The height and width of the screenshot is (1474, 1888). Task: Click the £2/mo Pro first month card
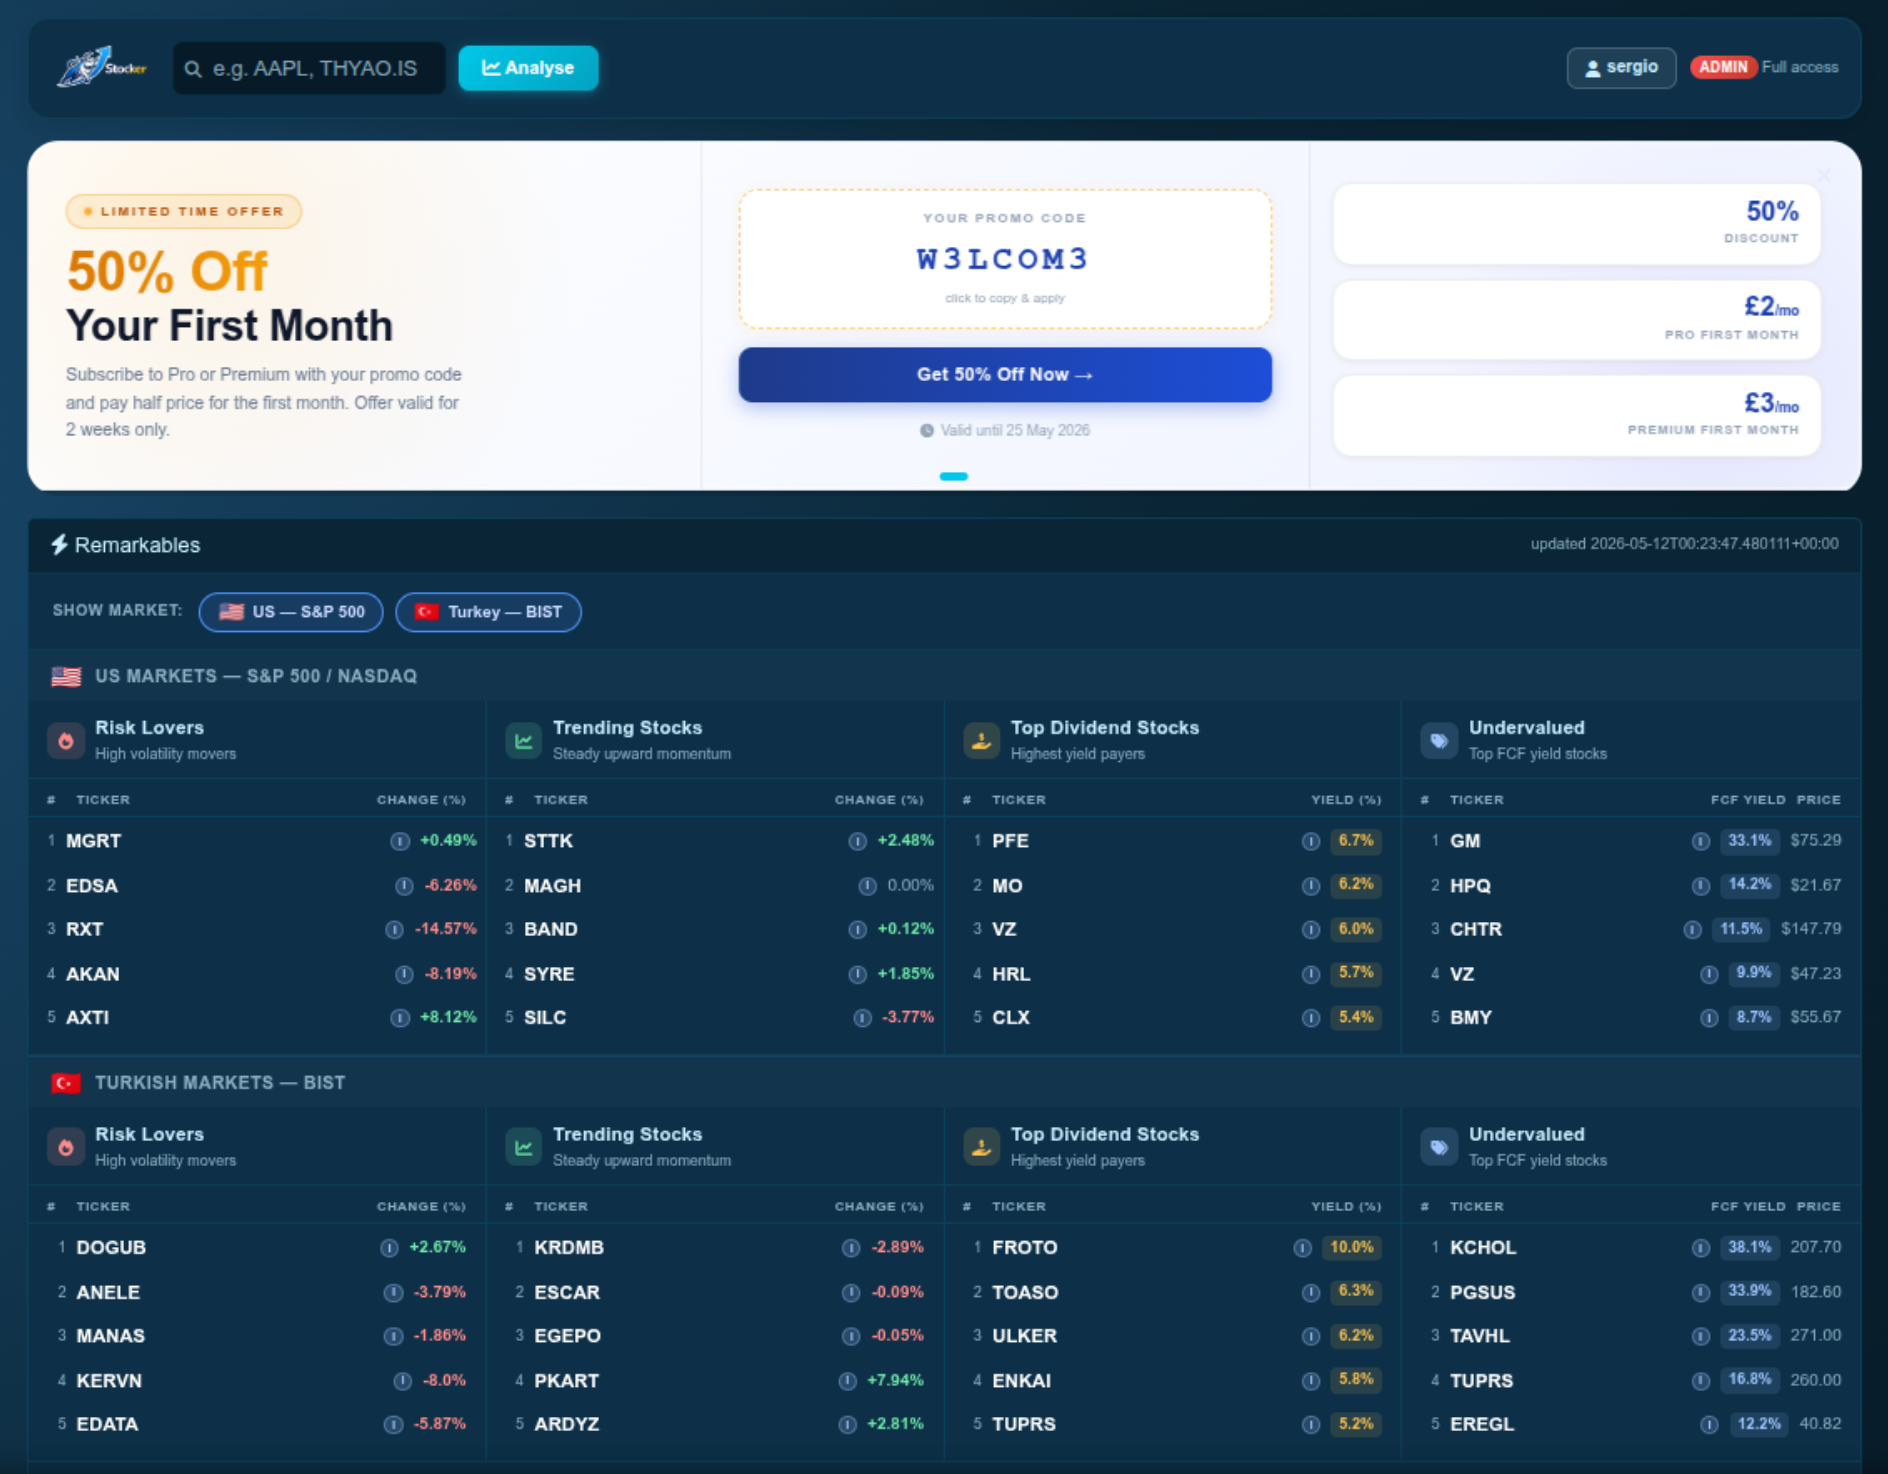coord(1577,320)
